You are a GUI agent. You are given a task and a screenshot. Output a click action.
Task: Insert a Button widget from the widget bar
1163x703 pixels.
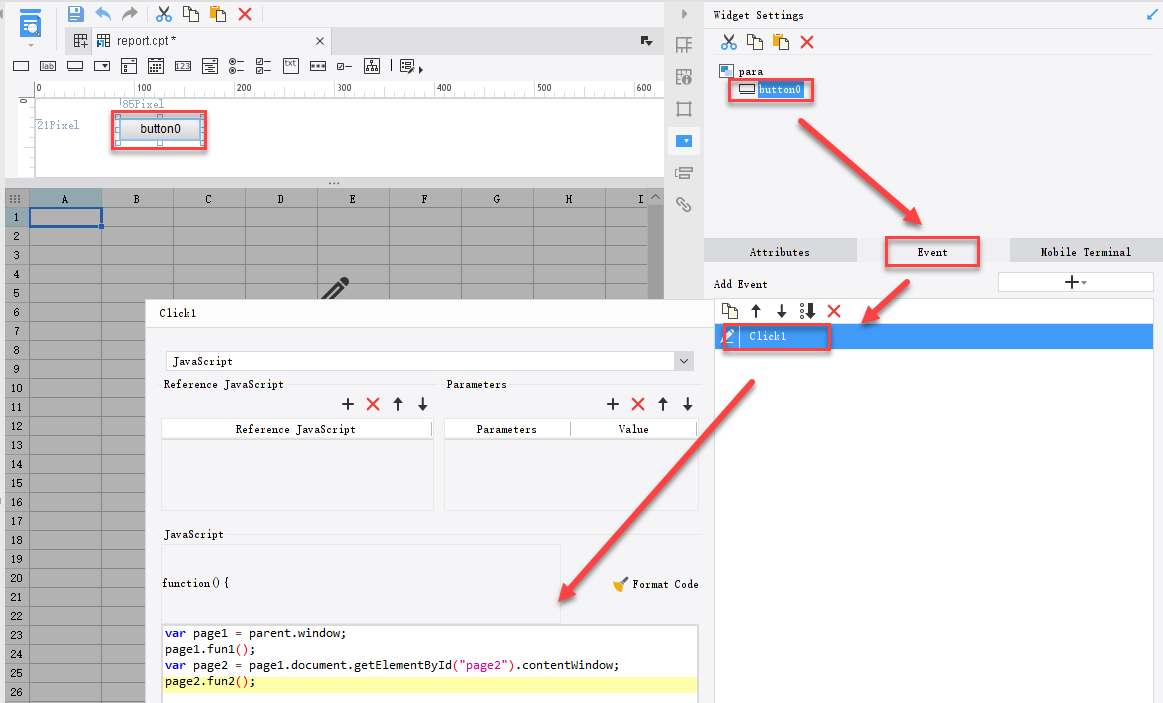tap(75, 66)
